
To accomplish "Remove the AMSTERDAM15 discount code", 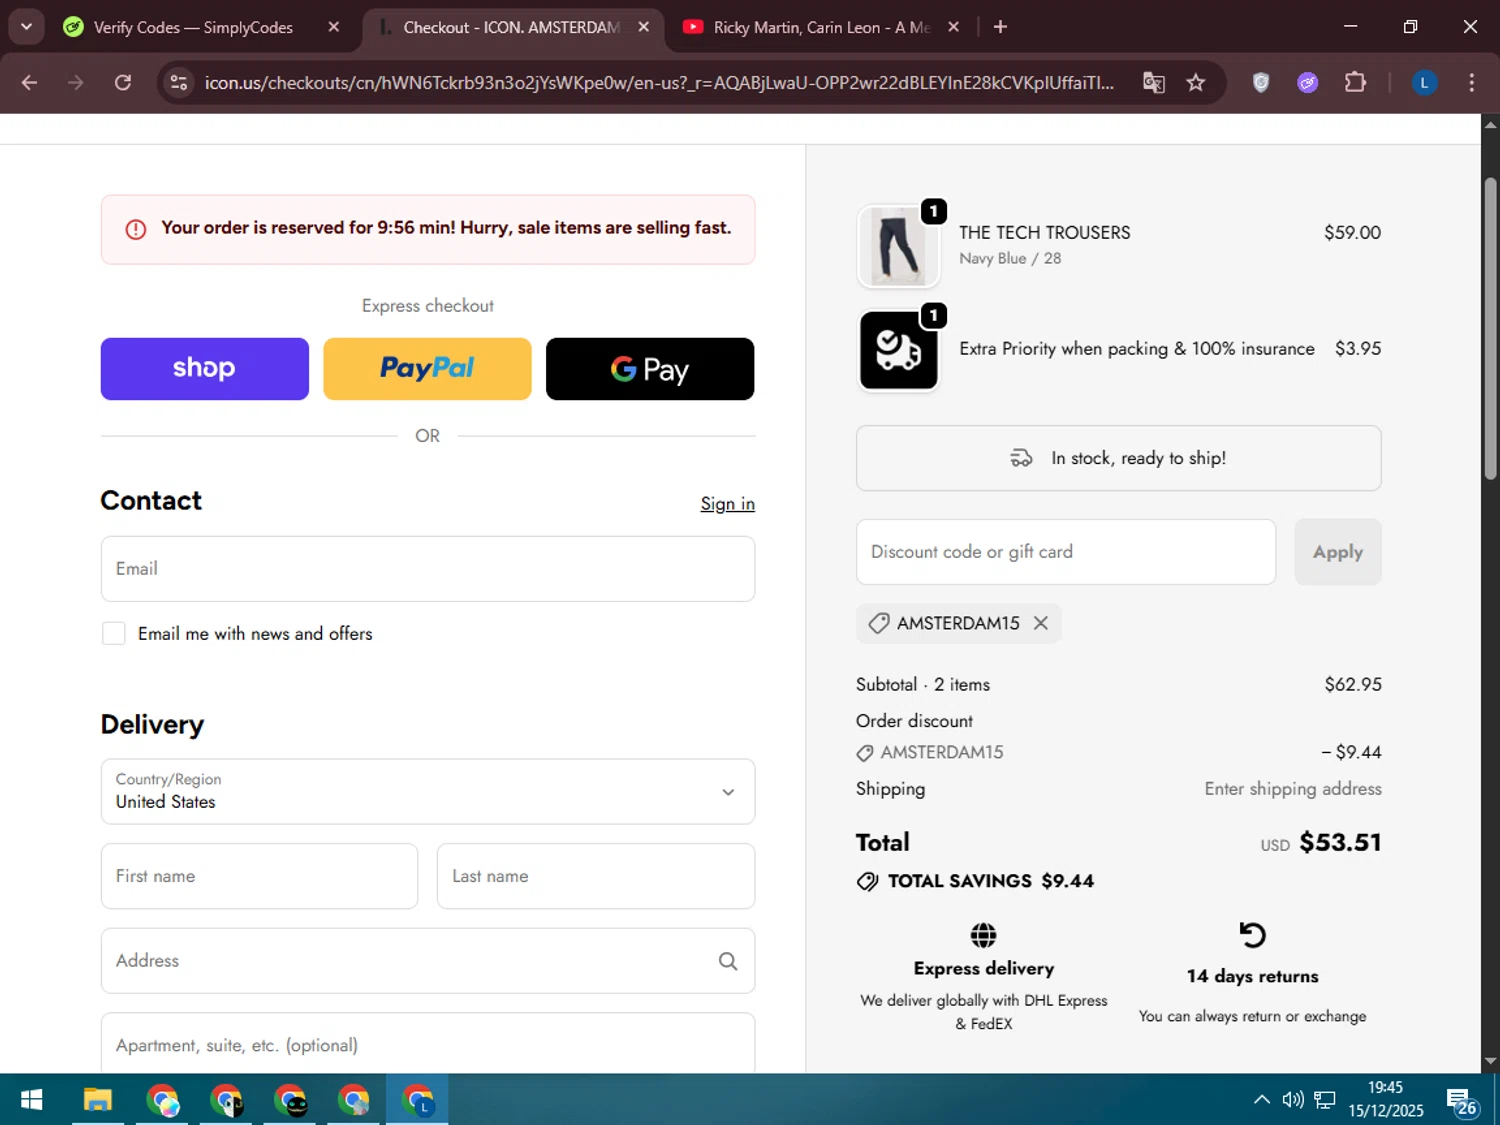I will click(1041, 623).
